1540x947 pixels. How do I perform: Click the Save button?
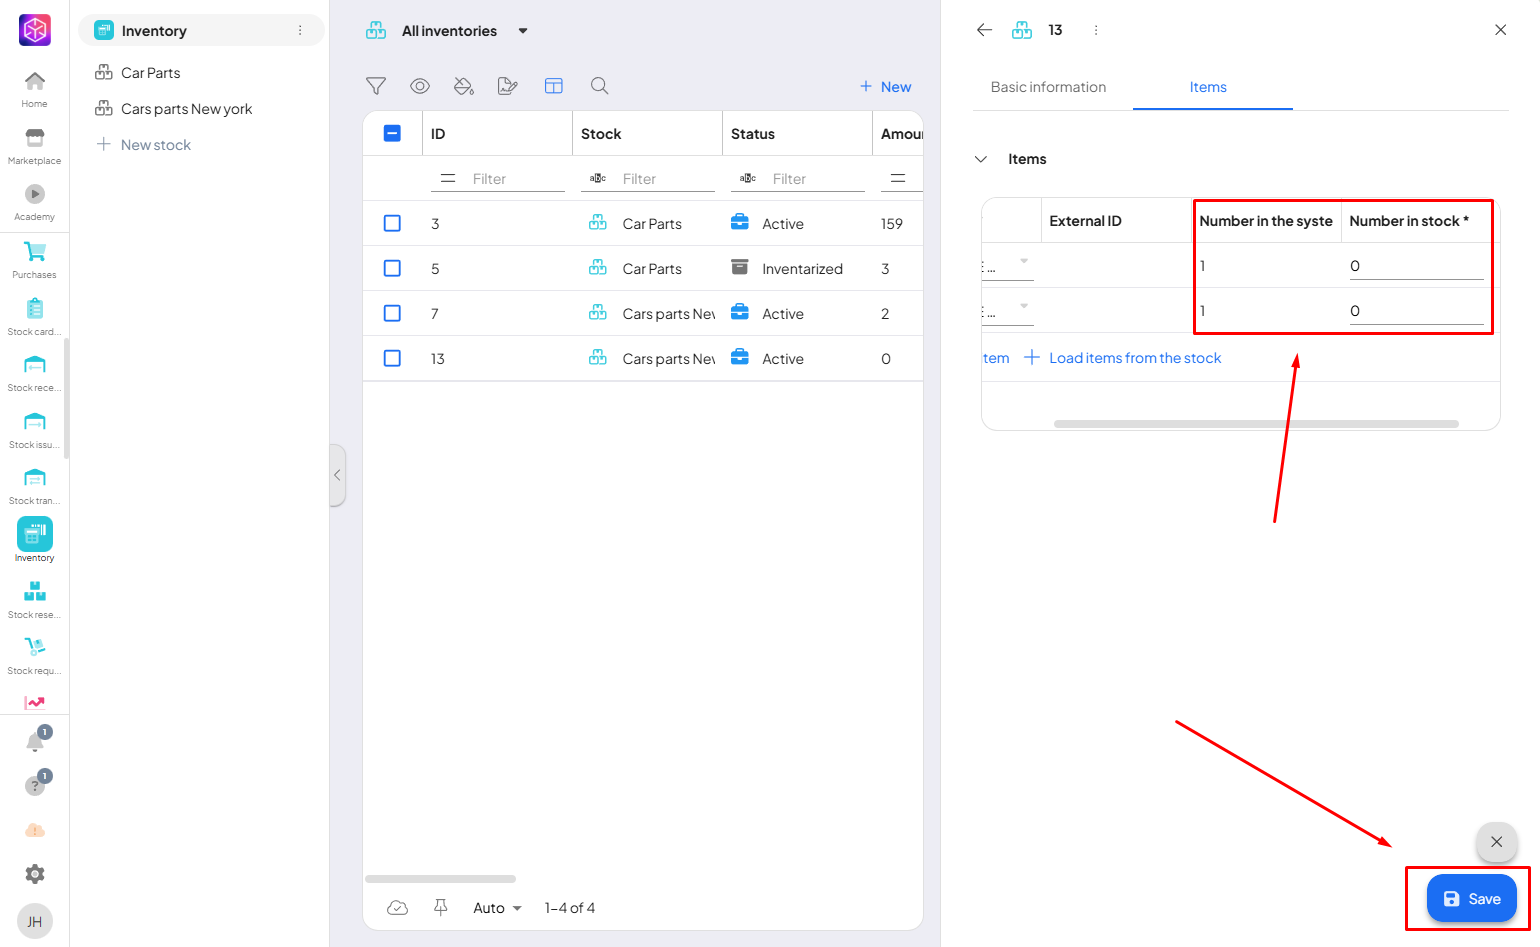(1471, 899)
